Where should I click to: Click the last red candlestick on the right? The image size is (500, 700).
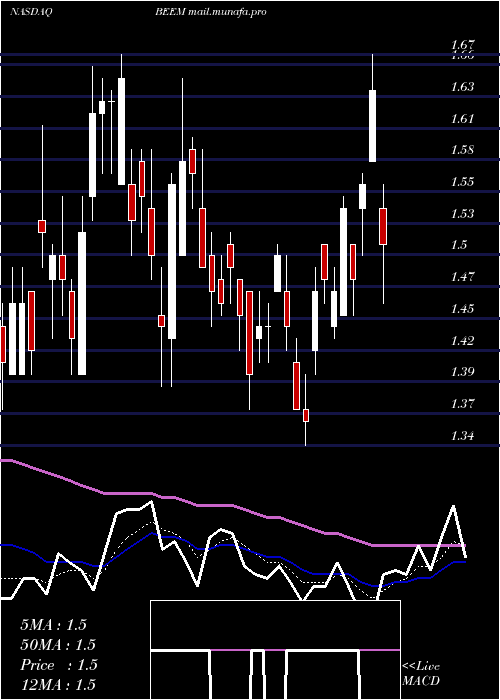tap(383, 226)
